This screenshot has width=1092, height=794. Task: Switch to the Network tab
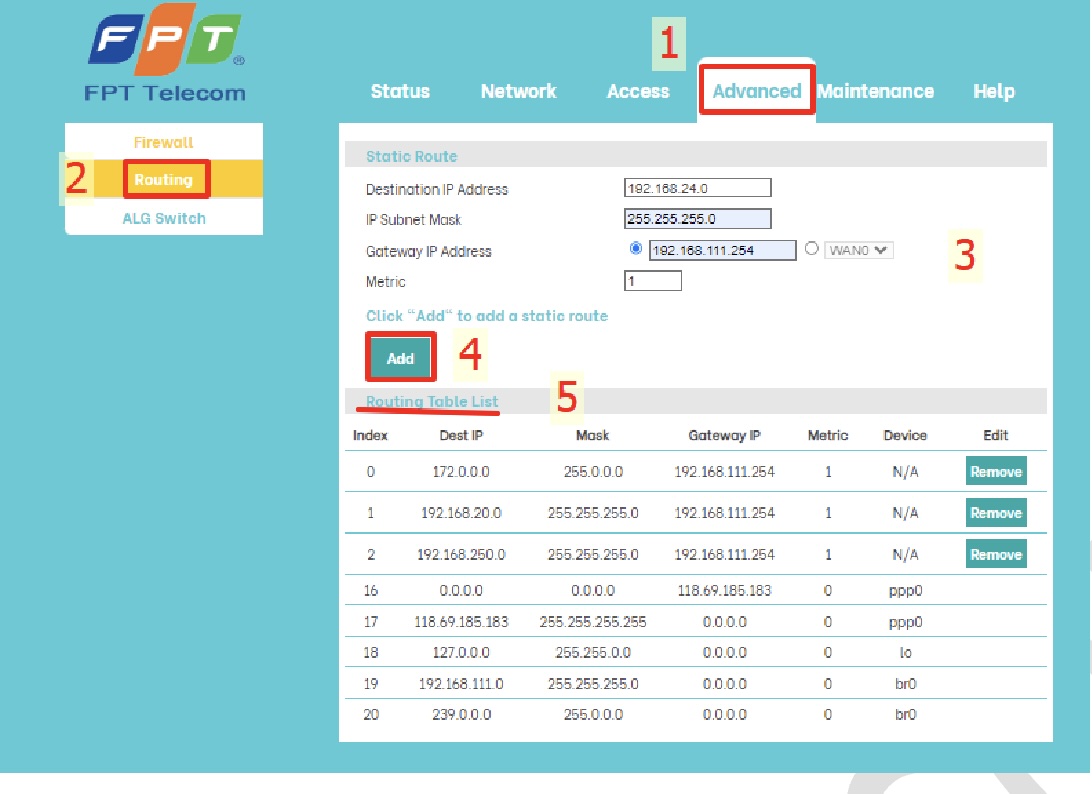click(x=518, y=91)
